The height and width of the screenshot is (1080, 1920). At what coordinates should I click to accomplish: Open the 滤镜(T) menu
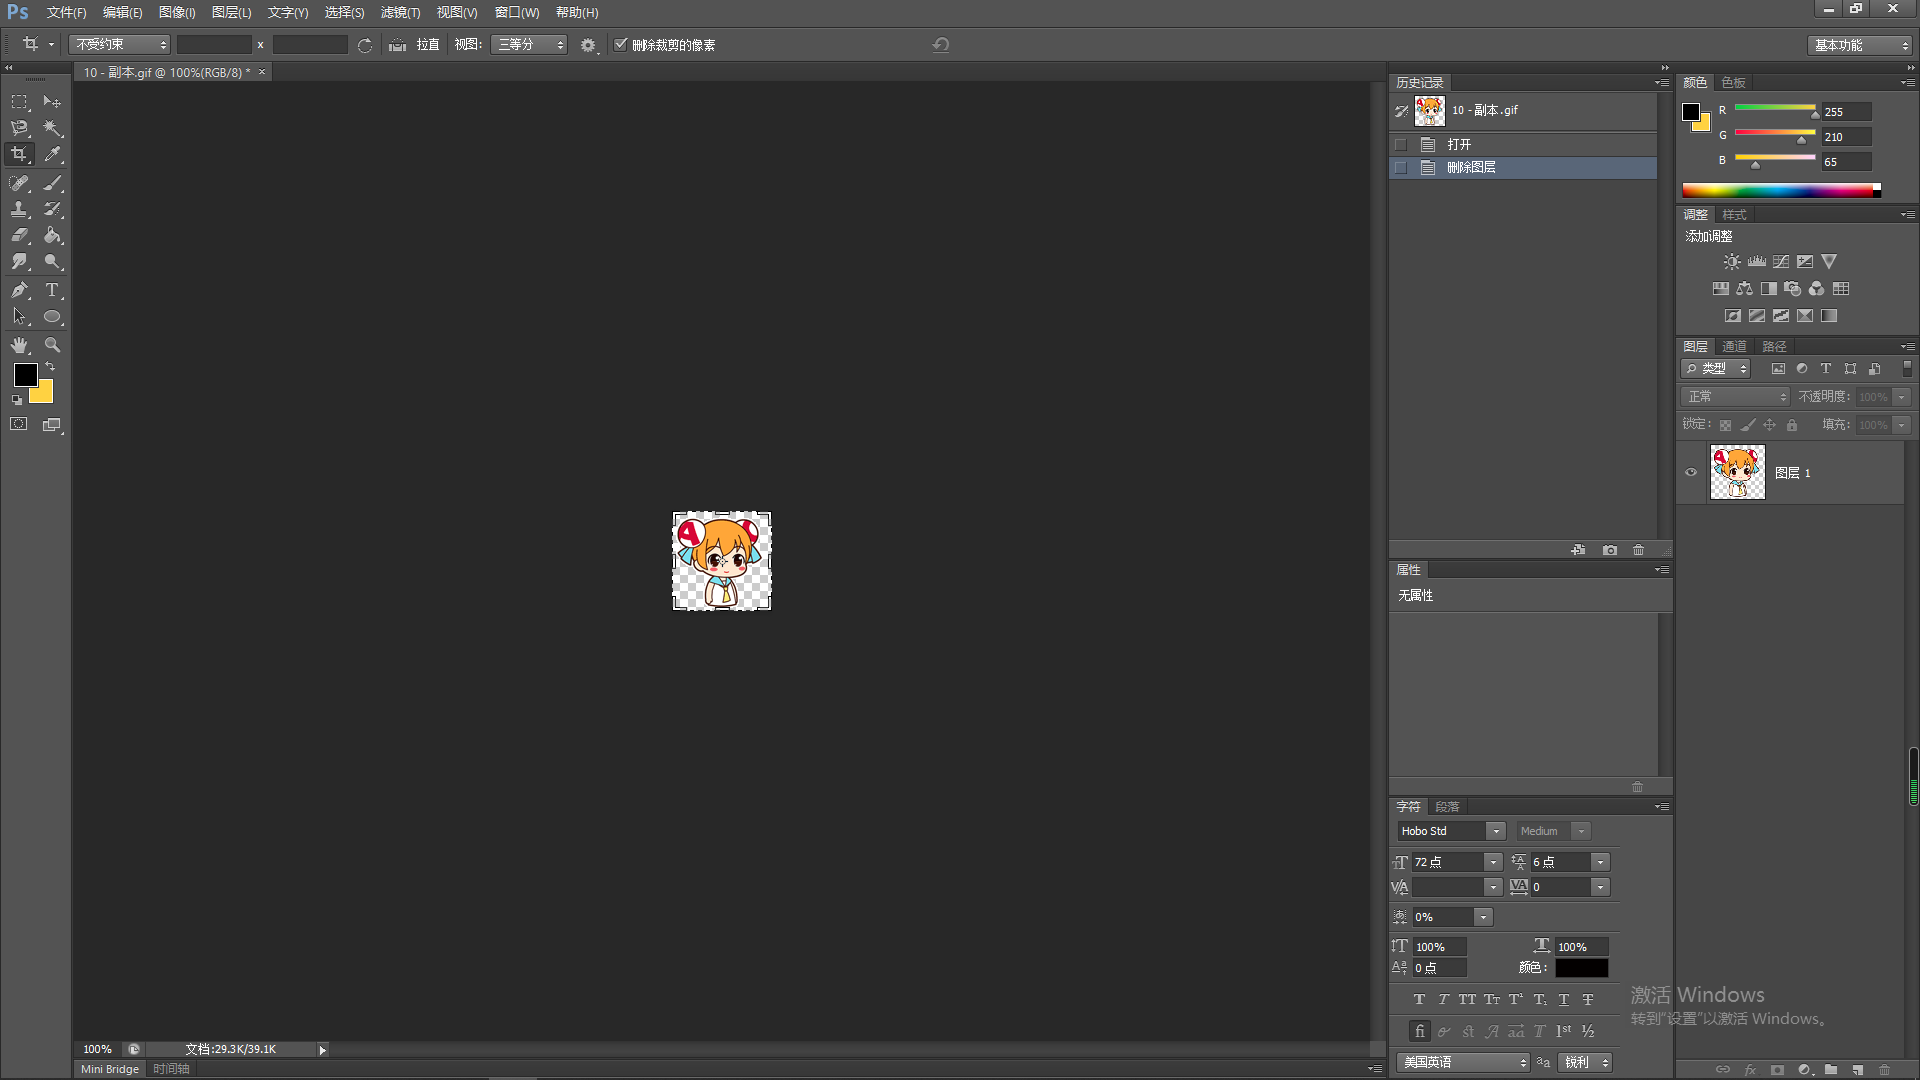pos(400,13)
